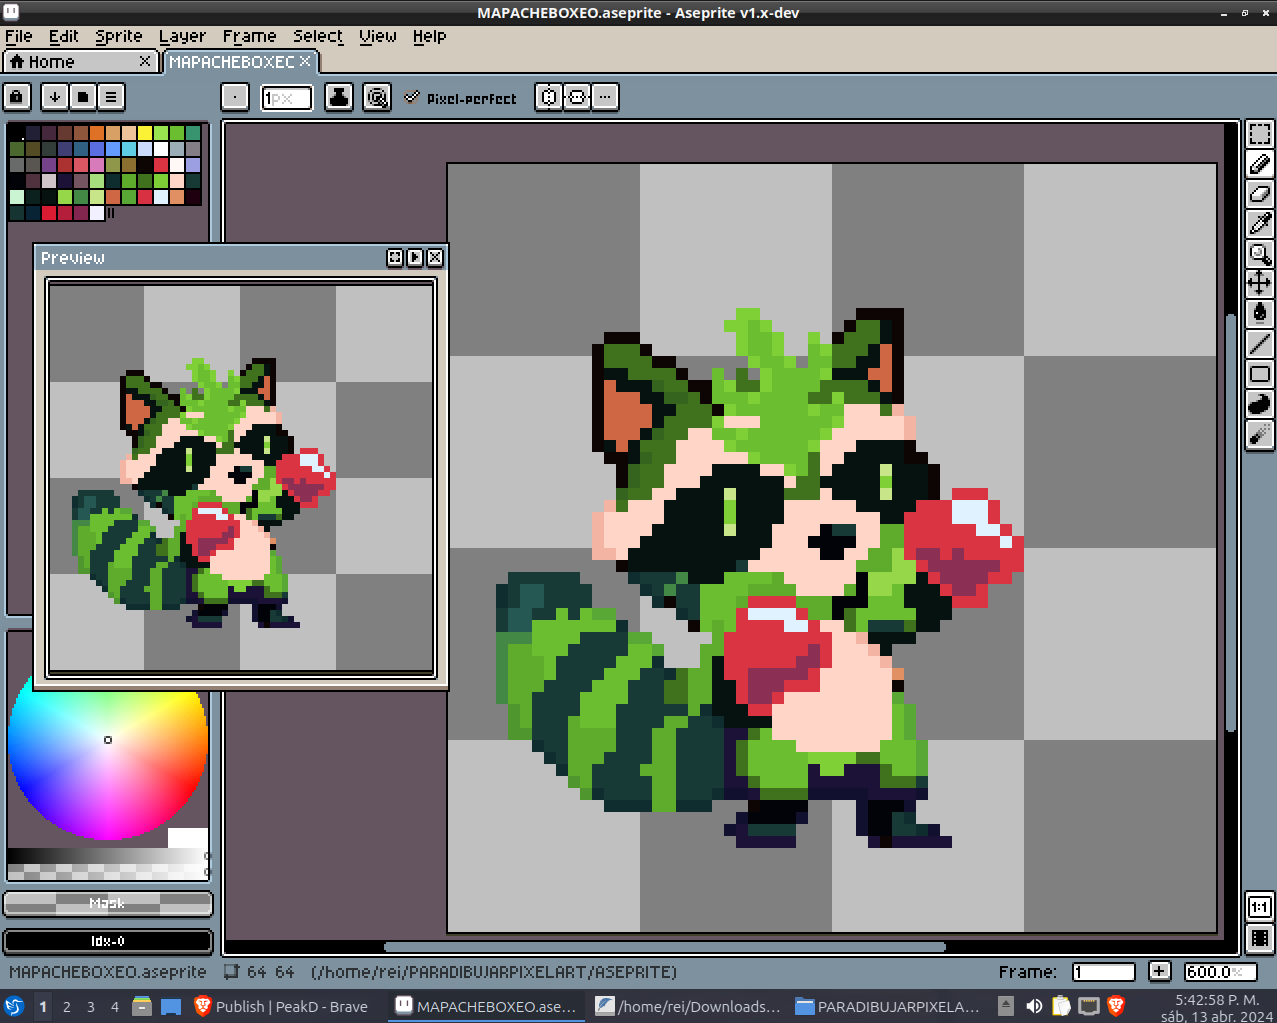Click the Idx-0 background color button

click(x=108, y=941)
